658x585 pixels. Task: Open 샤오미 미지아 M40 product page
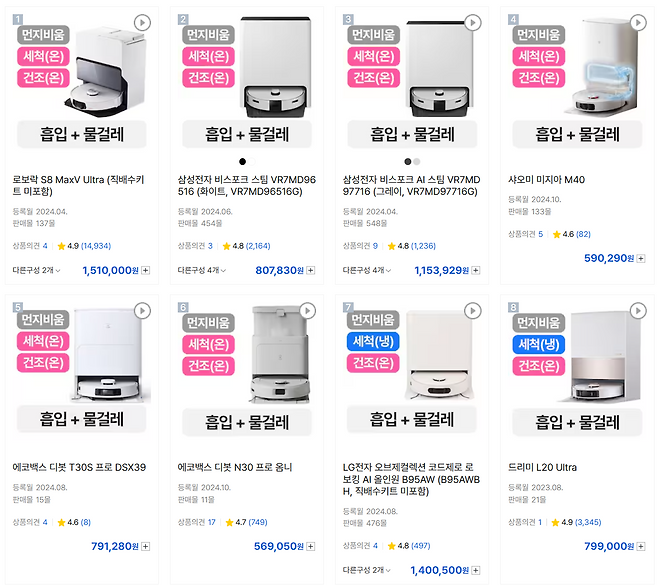(x=547, y=180)
